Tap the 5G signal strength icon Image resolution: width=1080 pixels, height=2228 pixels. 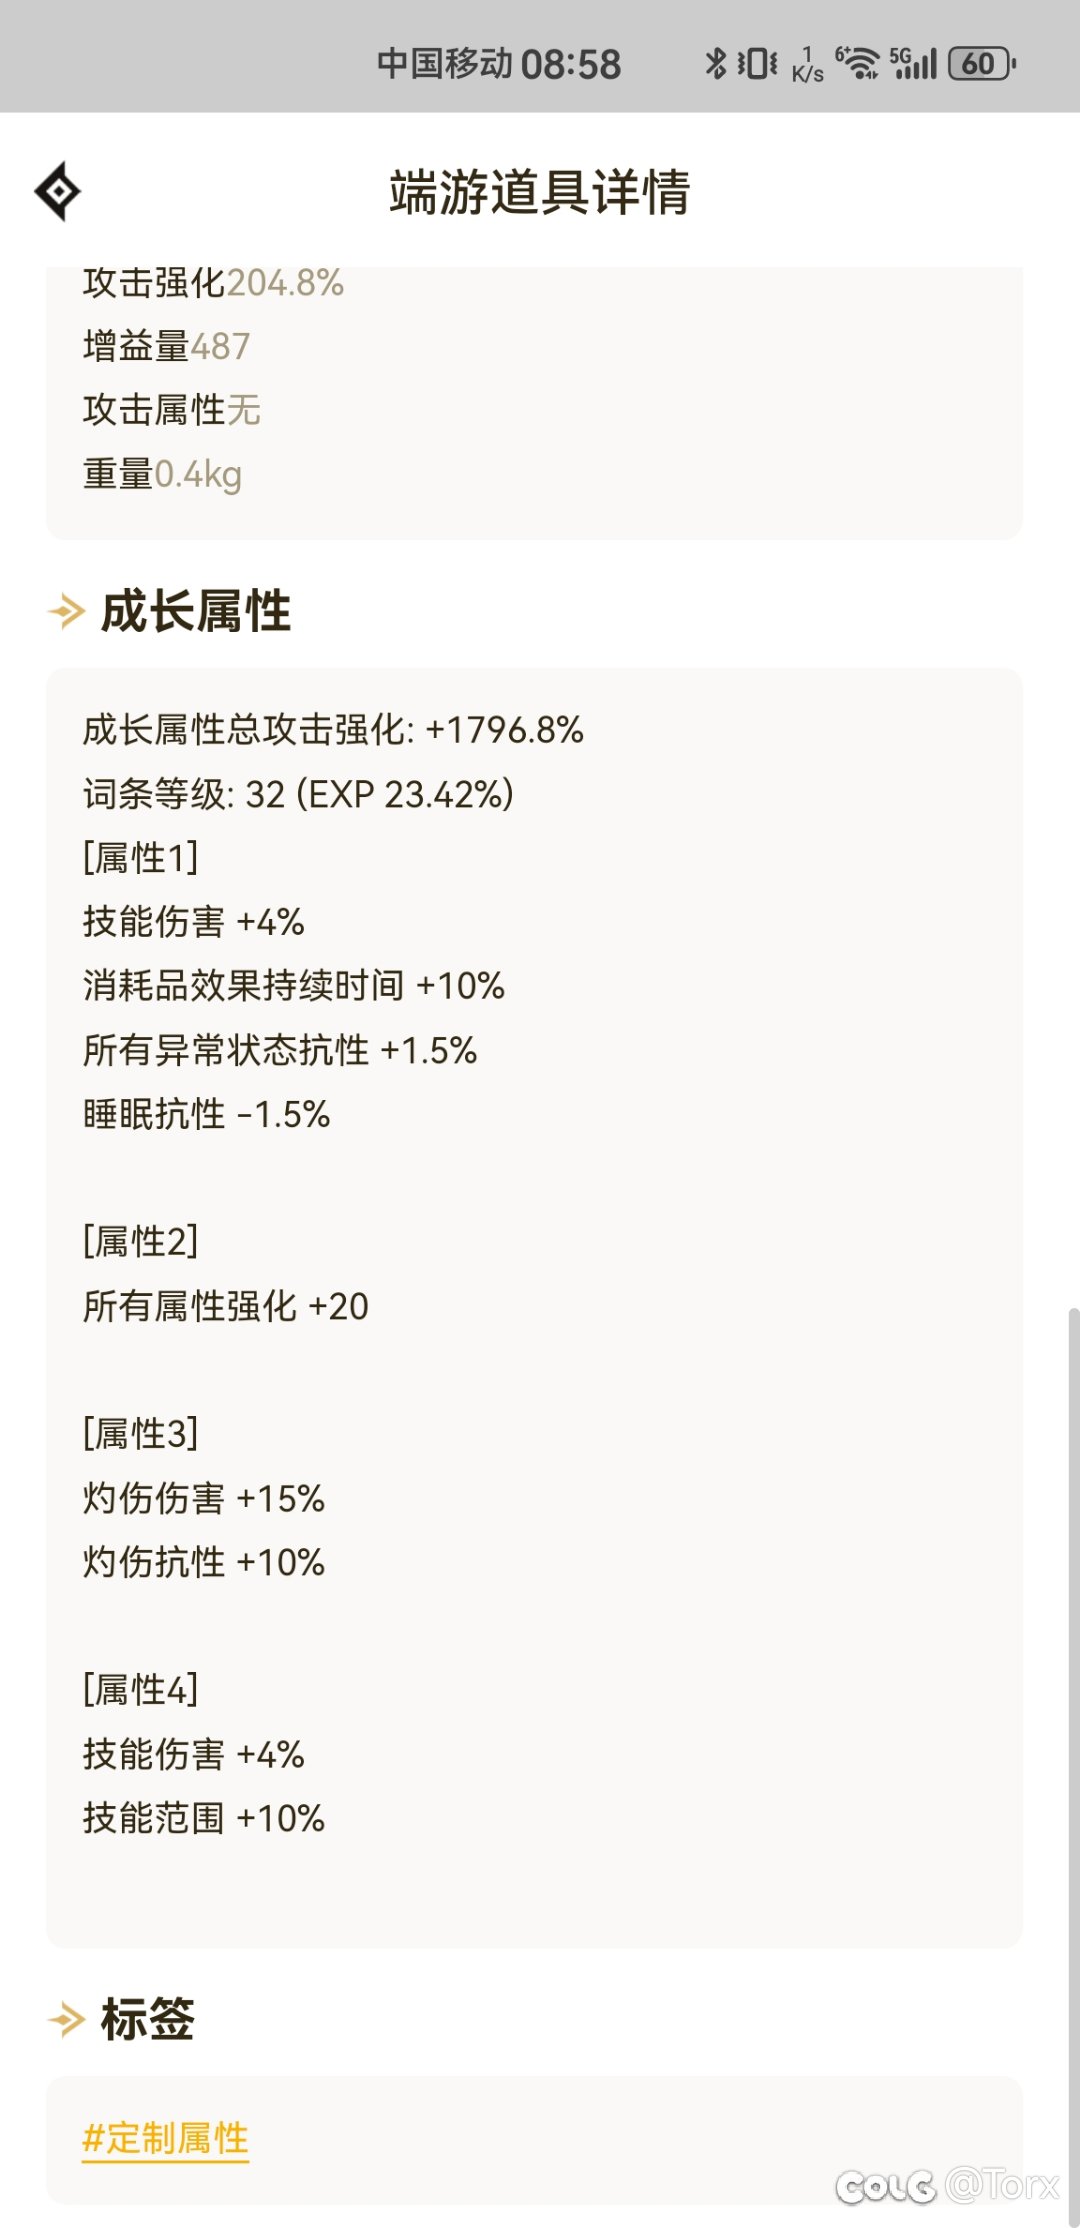coord(913,63)
